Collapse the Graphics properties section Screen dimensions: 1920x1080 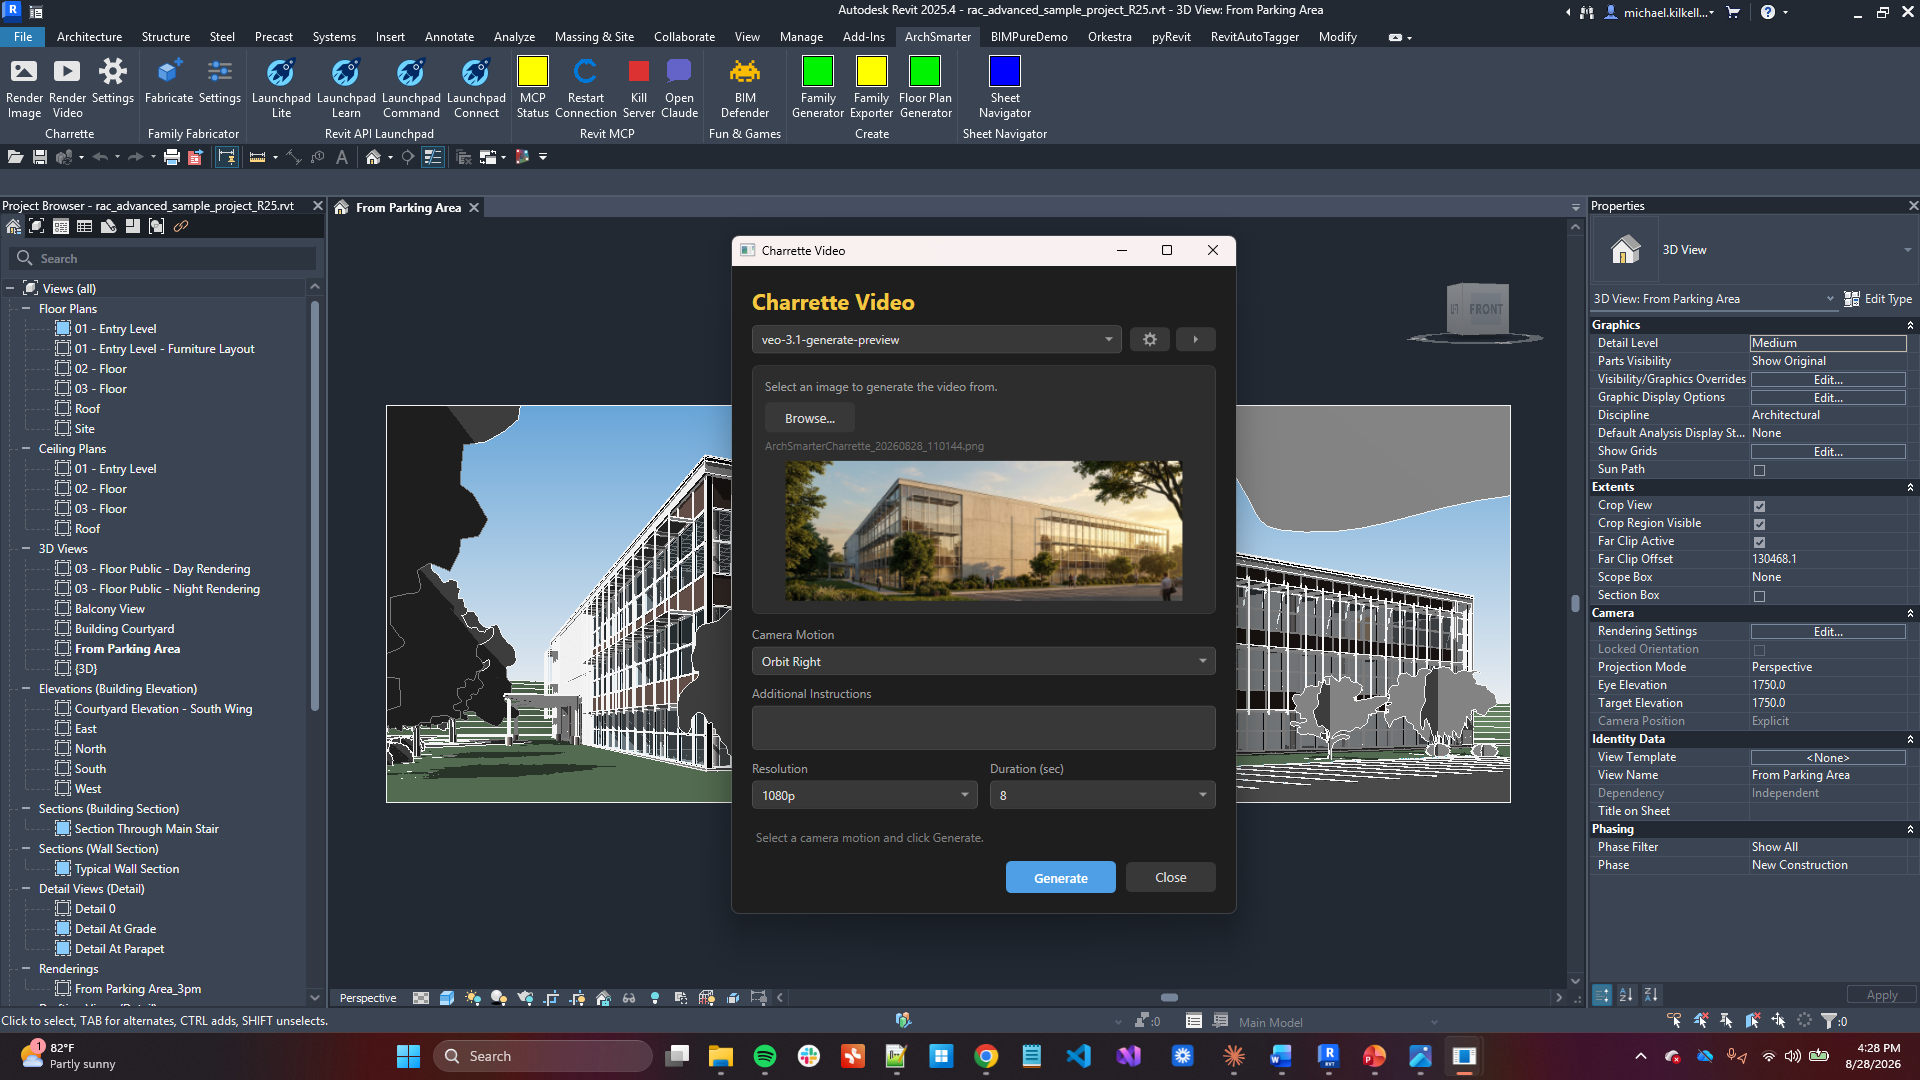coord(1910,325)
